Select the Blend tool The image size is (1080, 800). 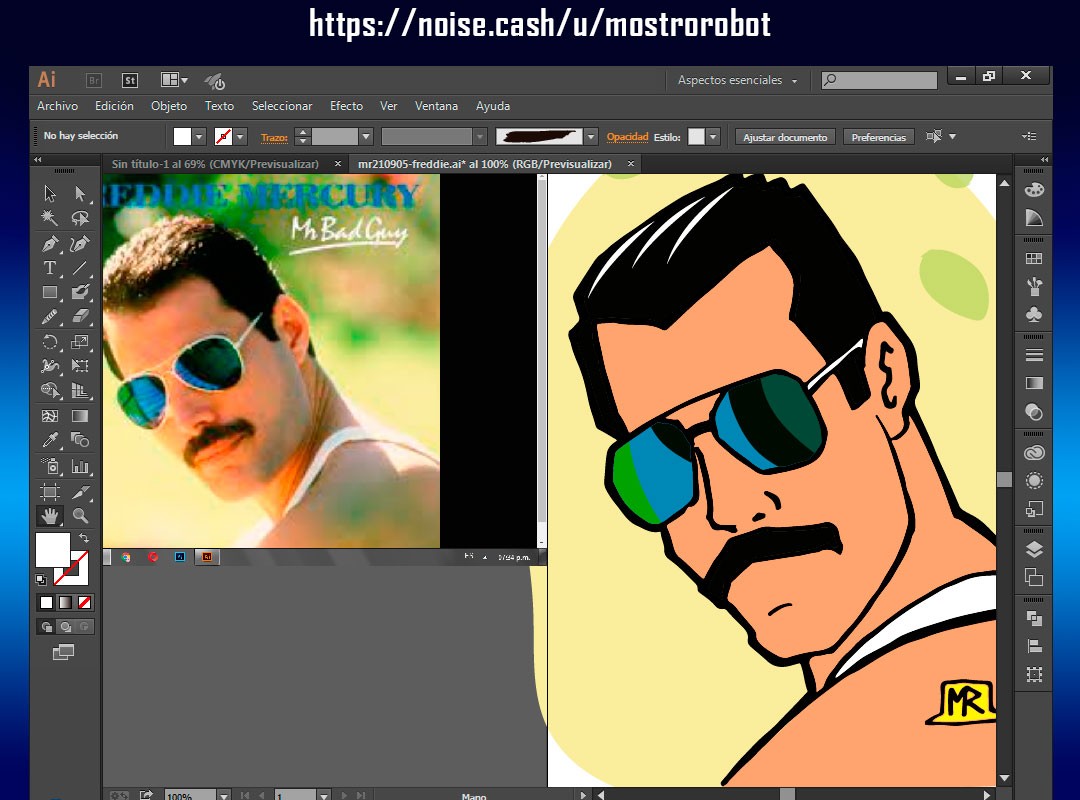point(80,440)
